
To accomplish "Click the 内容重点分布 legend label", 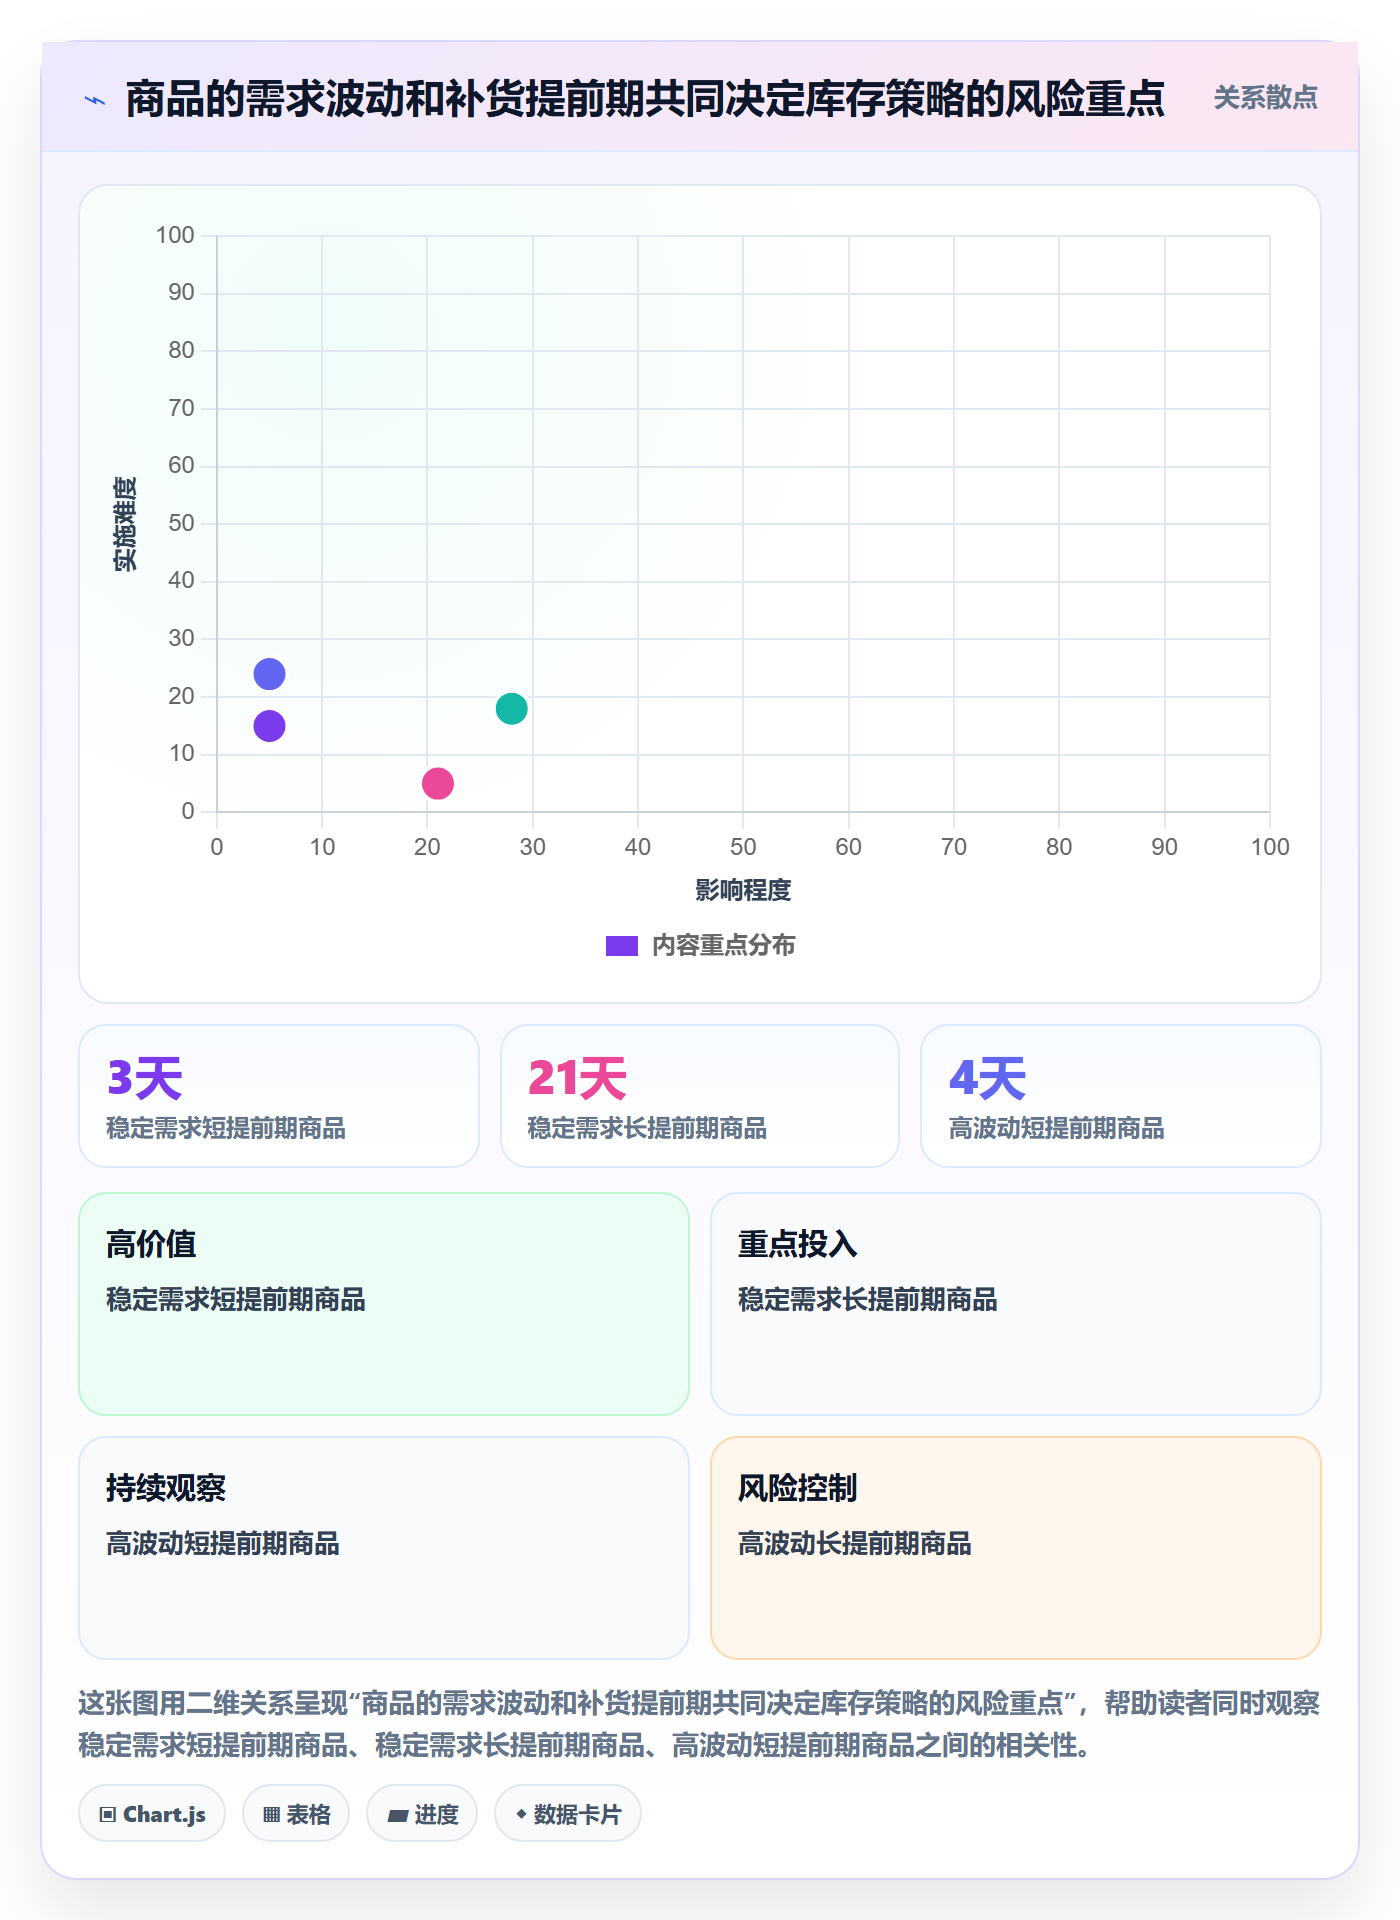I will [x=723, y=946].
